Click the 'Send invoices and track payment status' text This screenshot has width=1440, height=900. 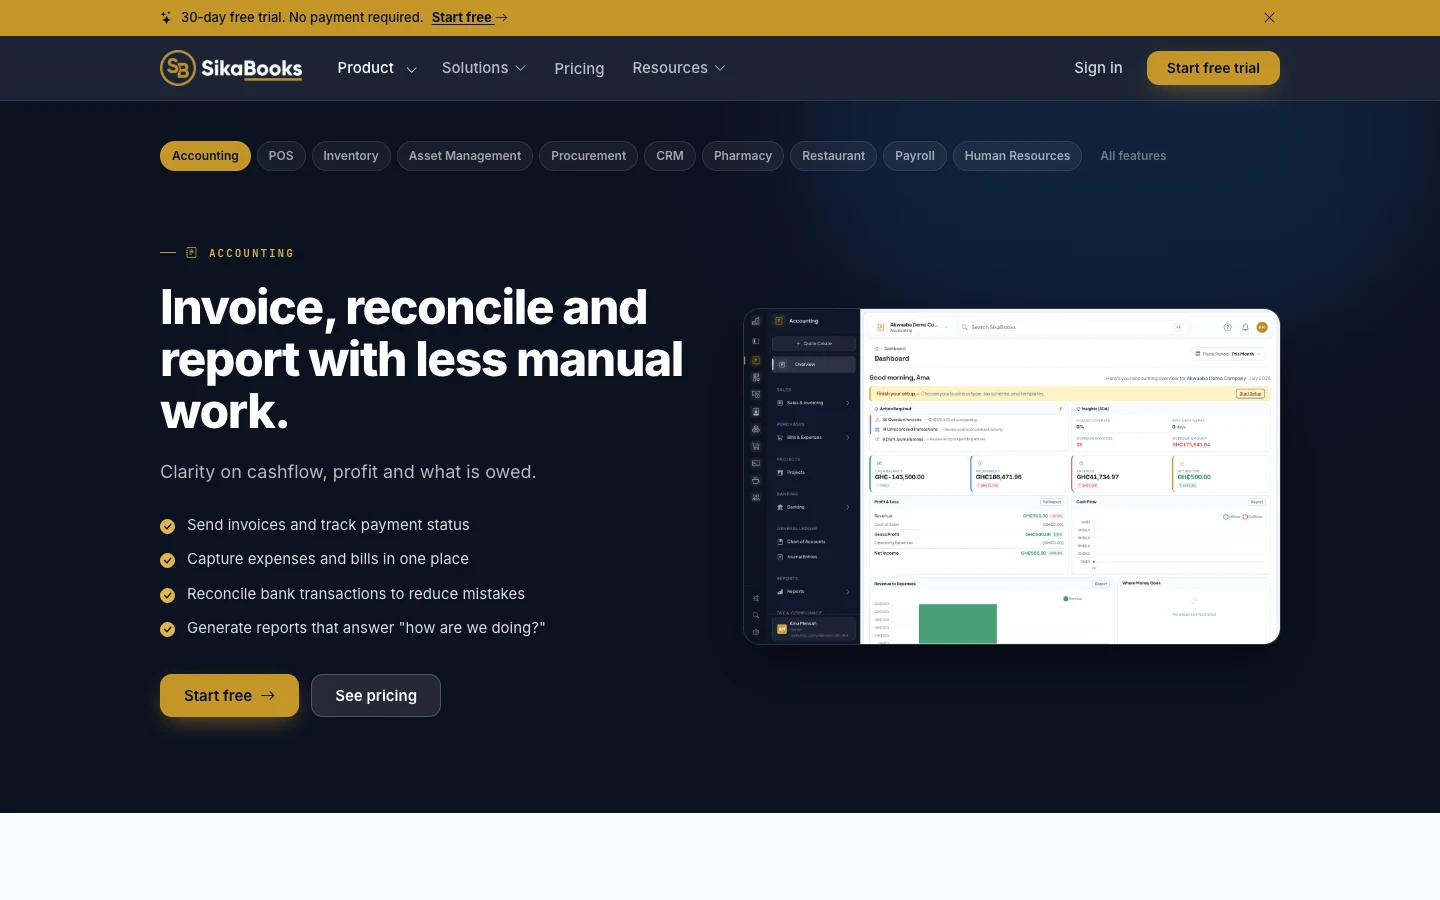pos(328,525)
